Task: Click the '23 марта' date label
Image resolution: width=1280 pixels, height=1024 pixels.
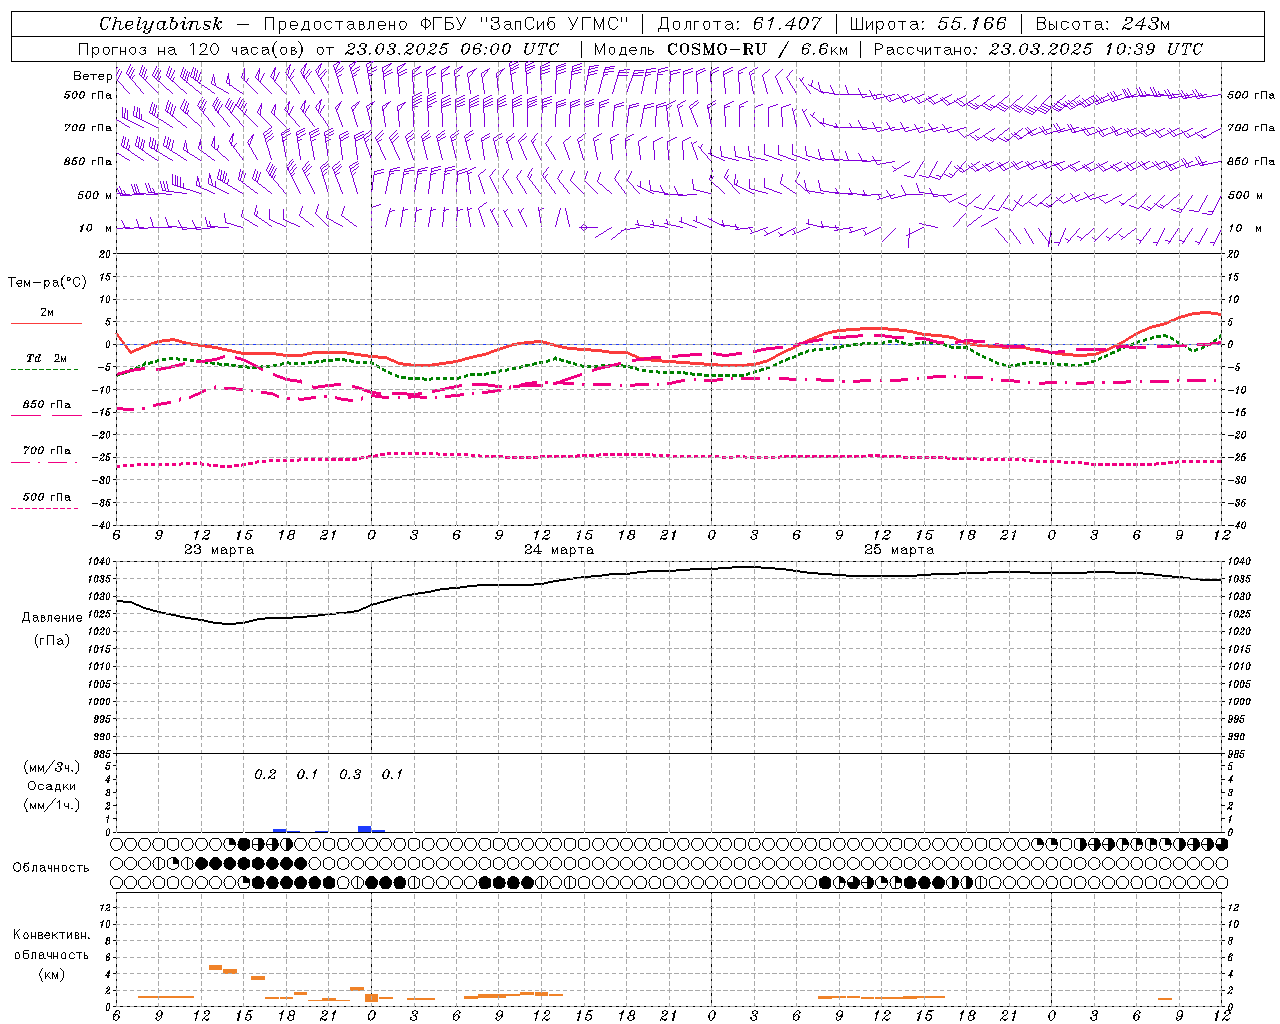Action: click(219, 550)
